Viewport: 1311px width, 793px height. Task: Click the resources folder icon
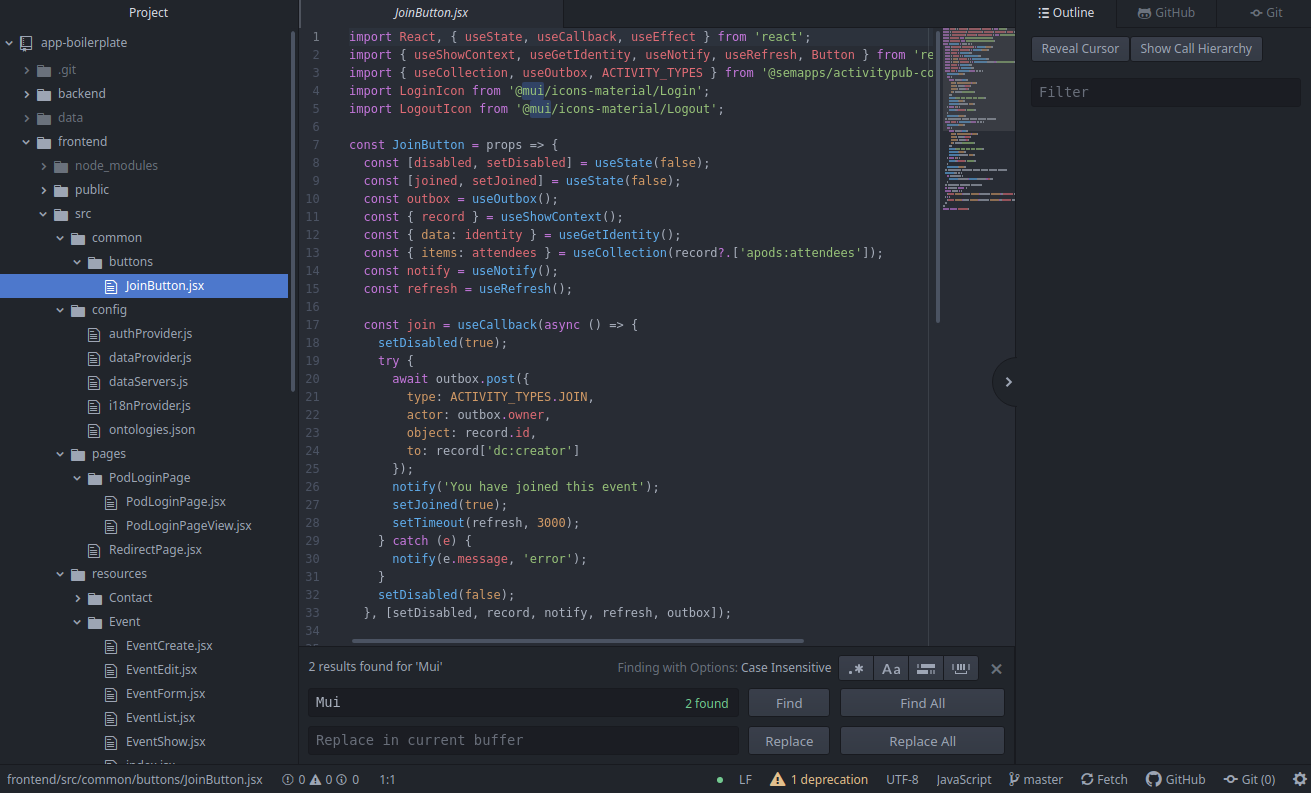click(78, 574)
